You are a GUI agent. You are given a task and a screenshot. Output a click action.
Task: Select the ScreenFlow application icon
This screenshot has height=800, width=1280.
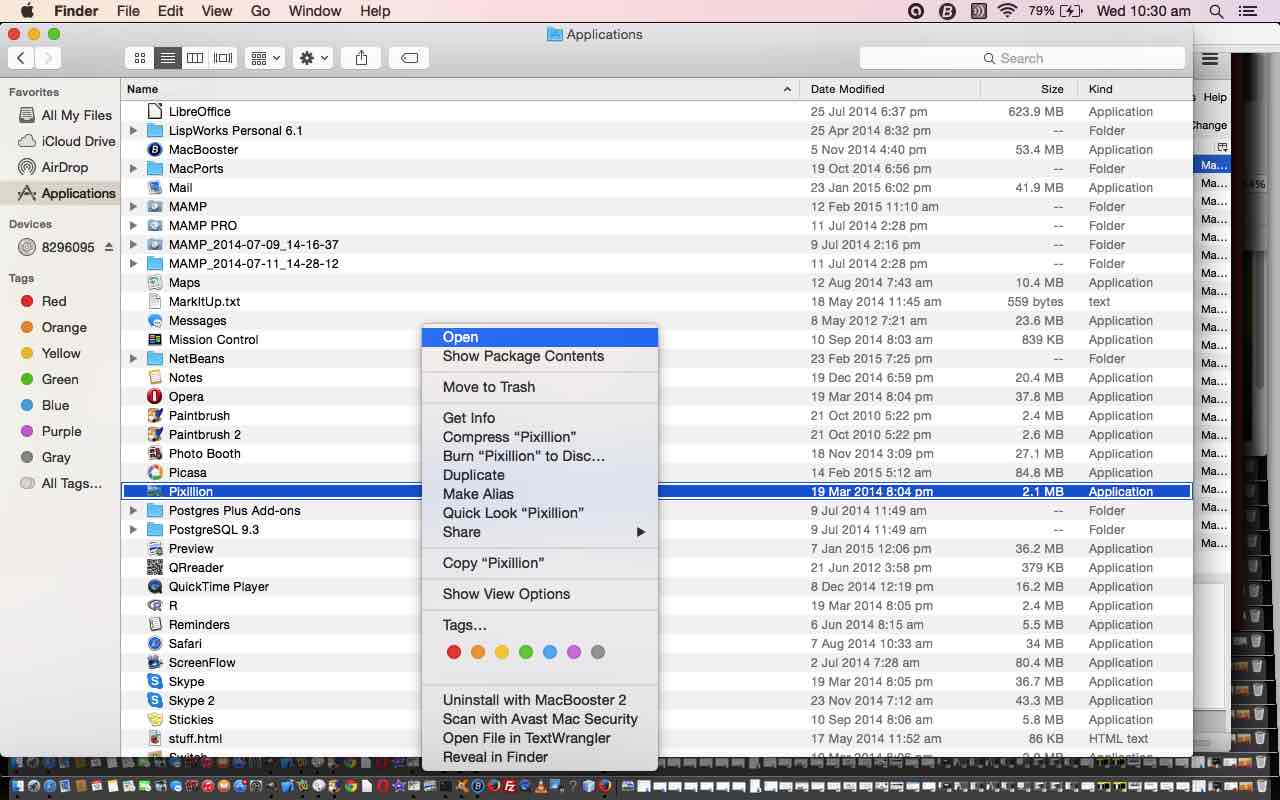click(155, 662)
